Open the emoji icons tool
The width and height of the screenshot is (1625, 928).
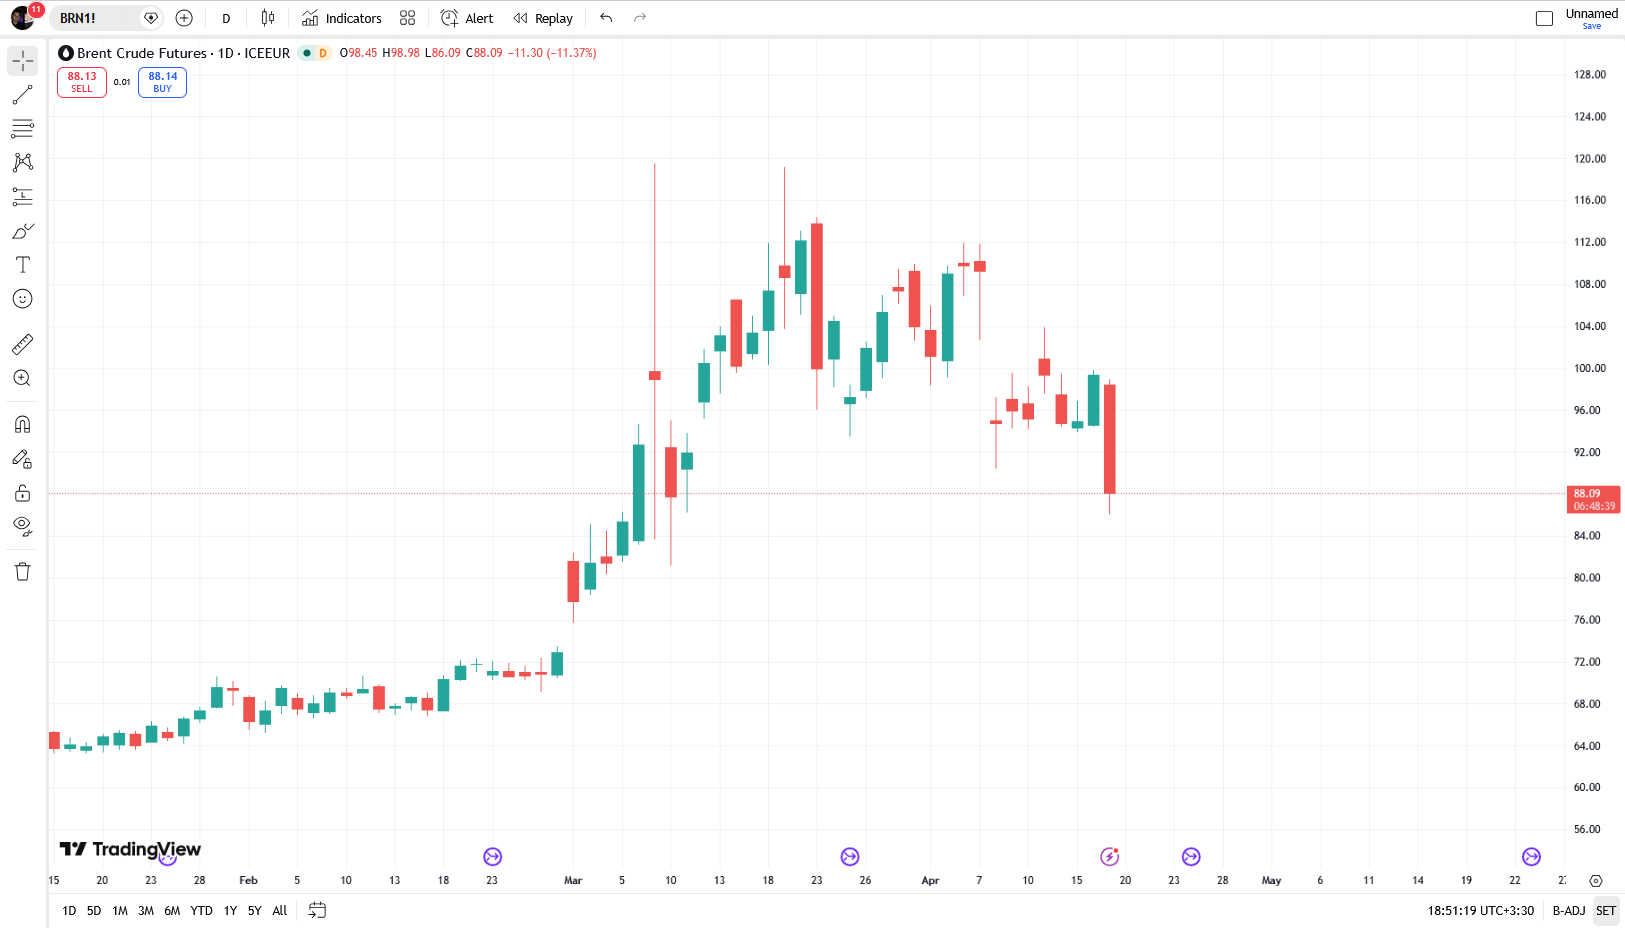click(x=22, y=299)
